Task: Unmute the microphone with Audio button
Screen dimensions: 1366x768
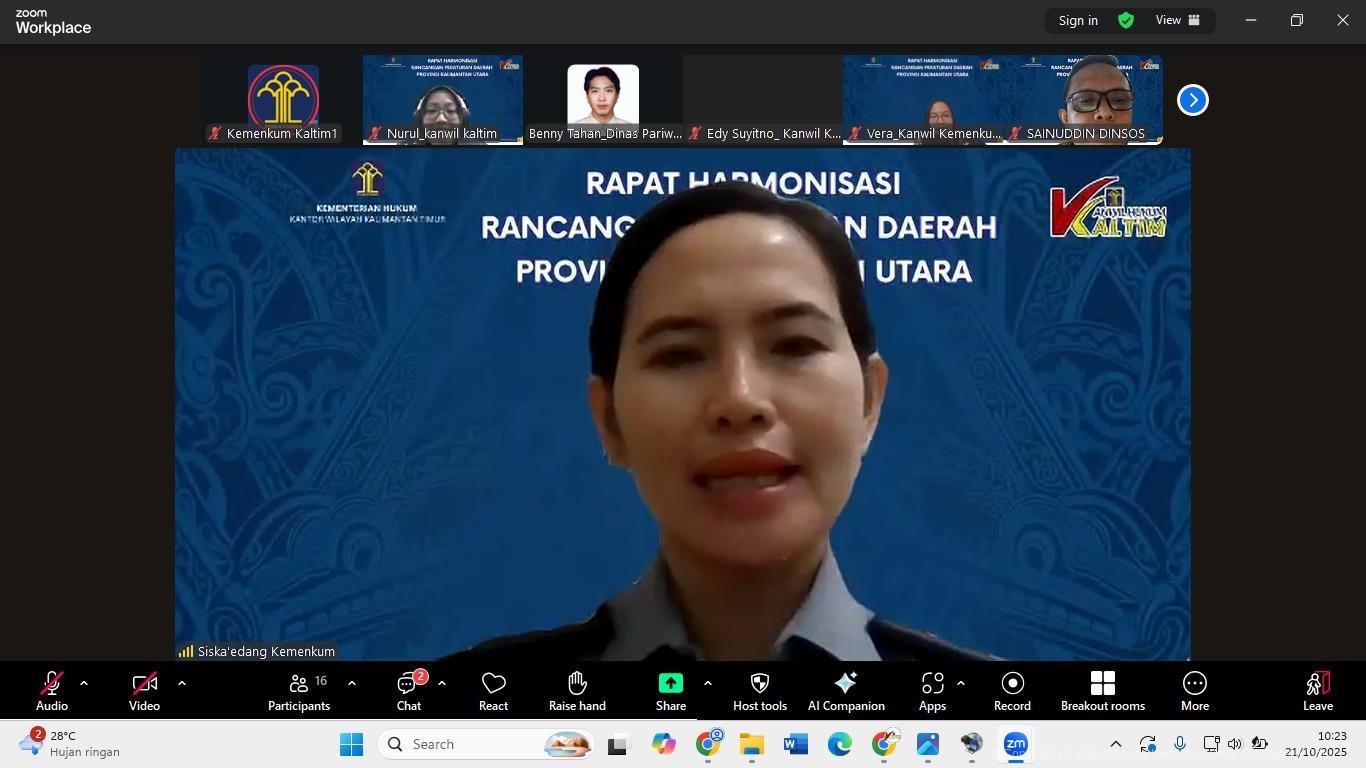Action: pos(52,691)
